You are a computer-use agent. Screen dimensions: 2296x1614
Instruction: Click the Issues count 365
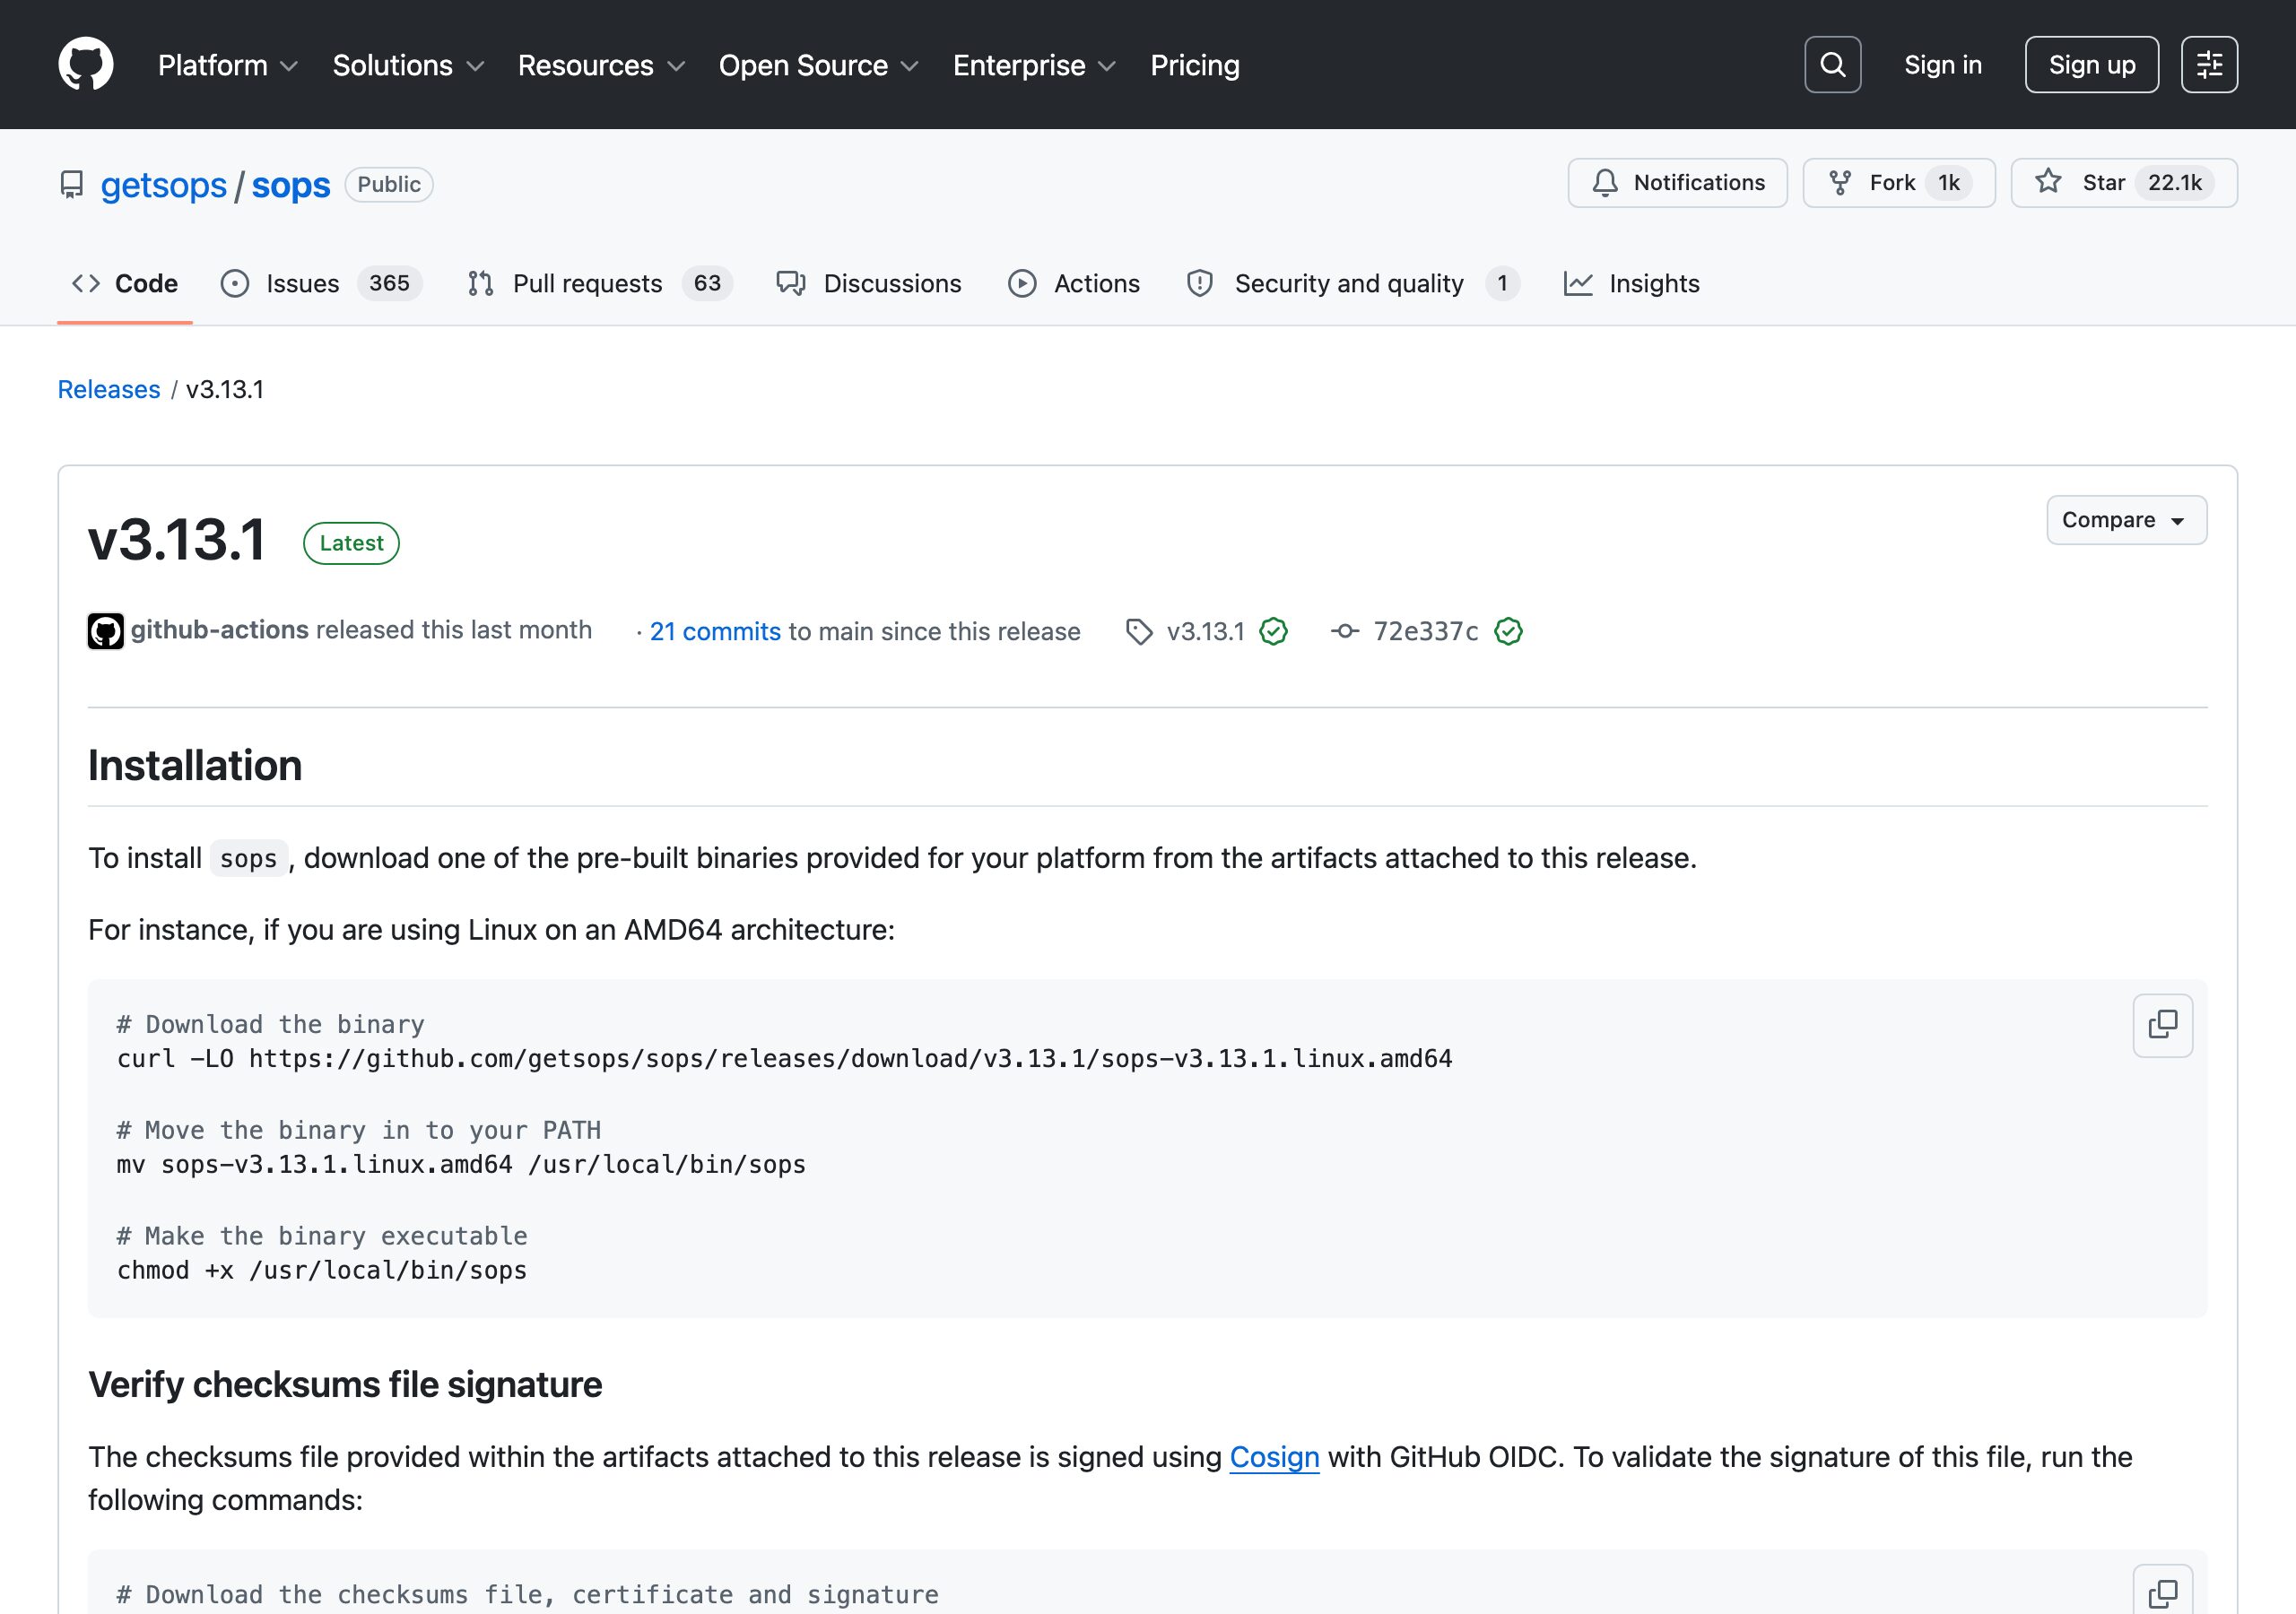tap(389, 284)
